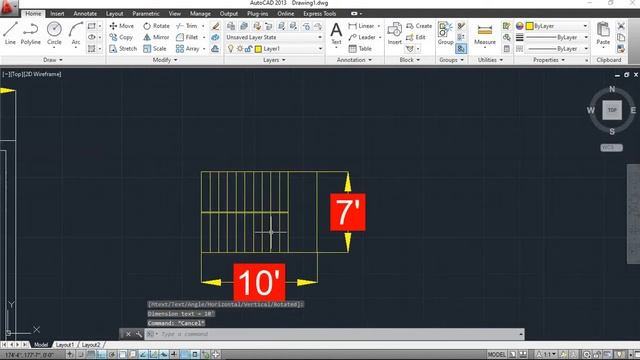The height and width of the screenshot is (360, 640).
Task: Select the Stretch tool
Action: (x=123, y=49)
